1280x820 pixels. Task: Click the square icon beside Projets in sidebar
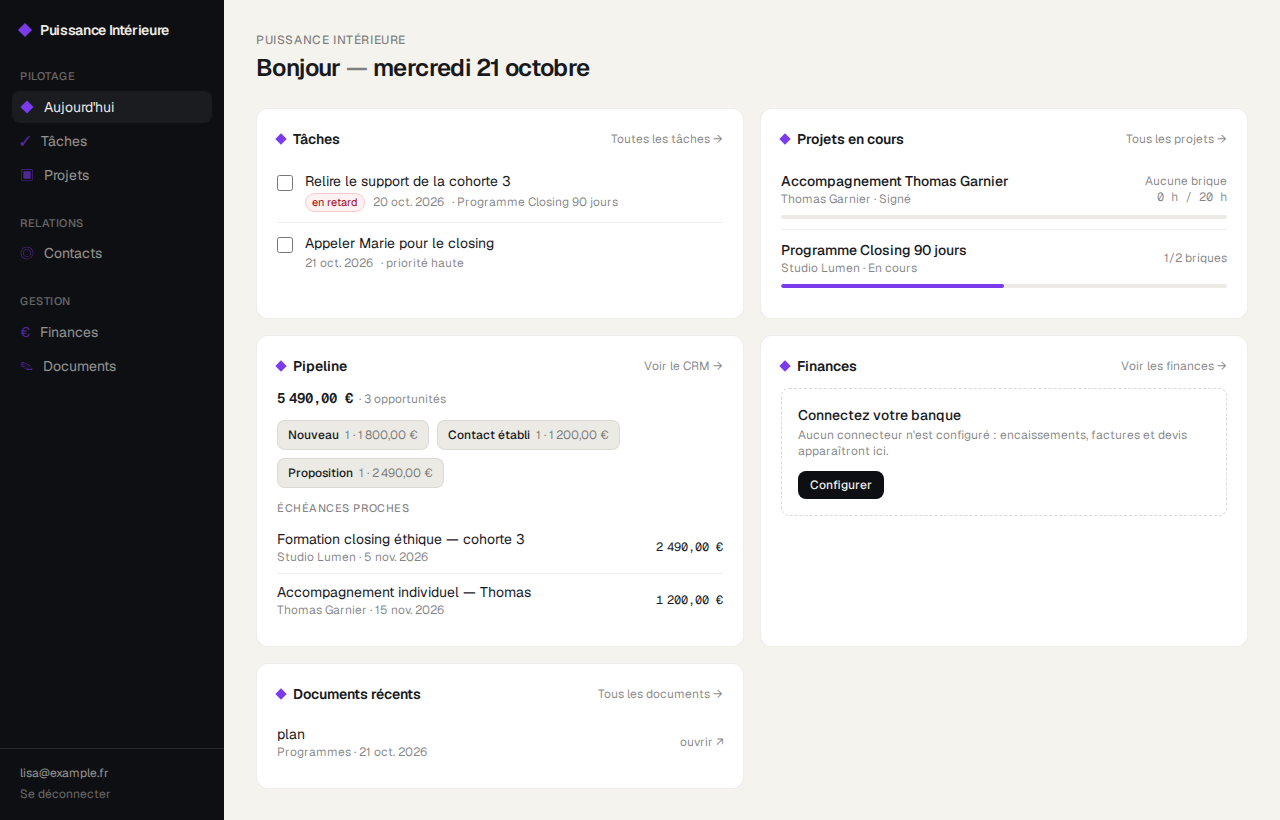click(x=27, y=175)
